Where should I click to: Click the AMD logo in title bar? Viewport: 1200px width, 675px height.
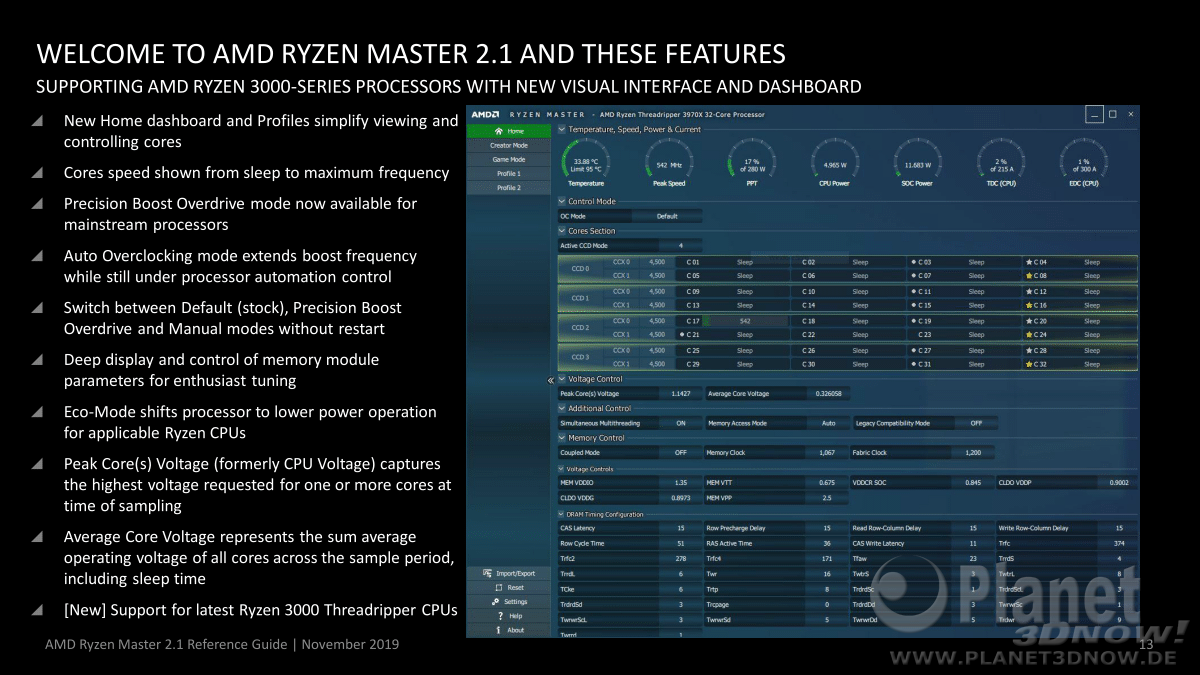click(x=486, y=115)
